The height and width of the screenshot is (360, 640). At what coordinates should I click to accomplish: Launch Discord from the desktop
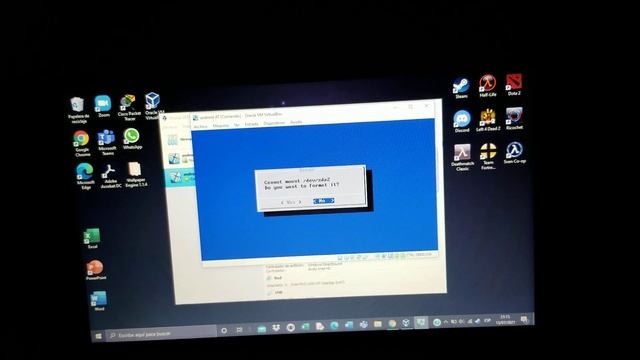tap(462, 122)
